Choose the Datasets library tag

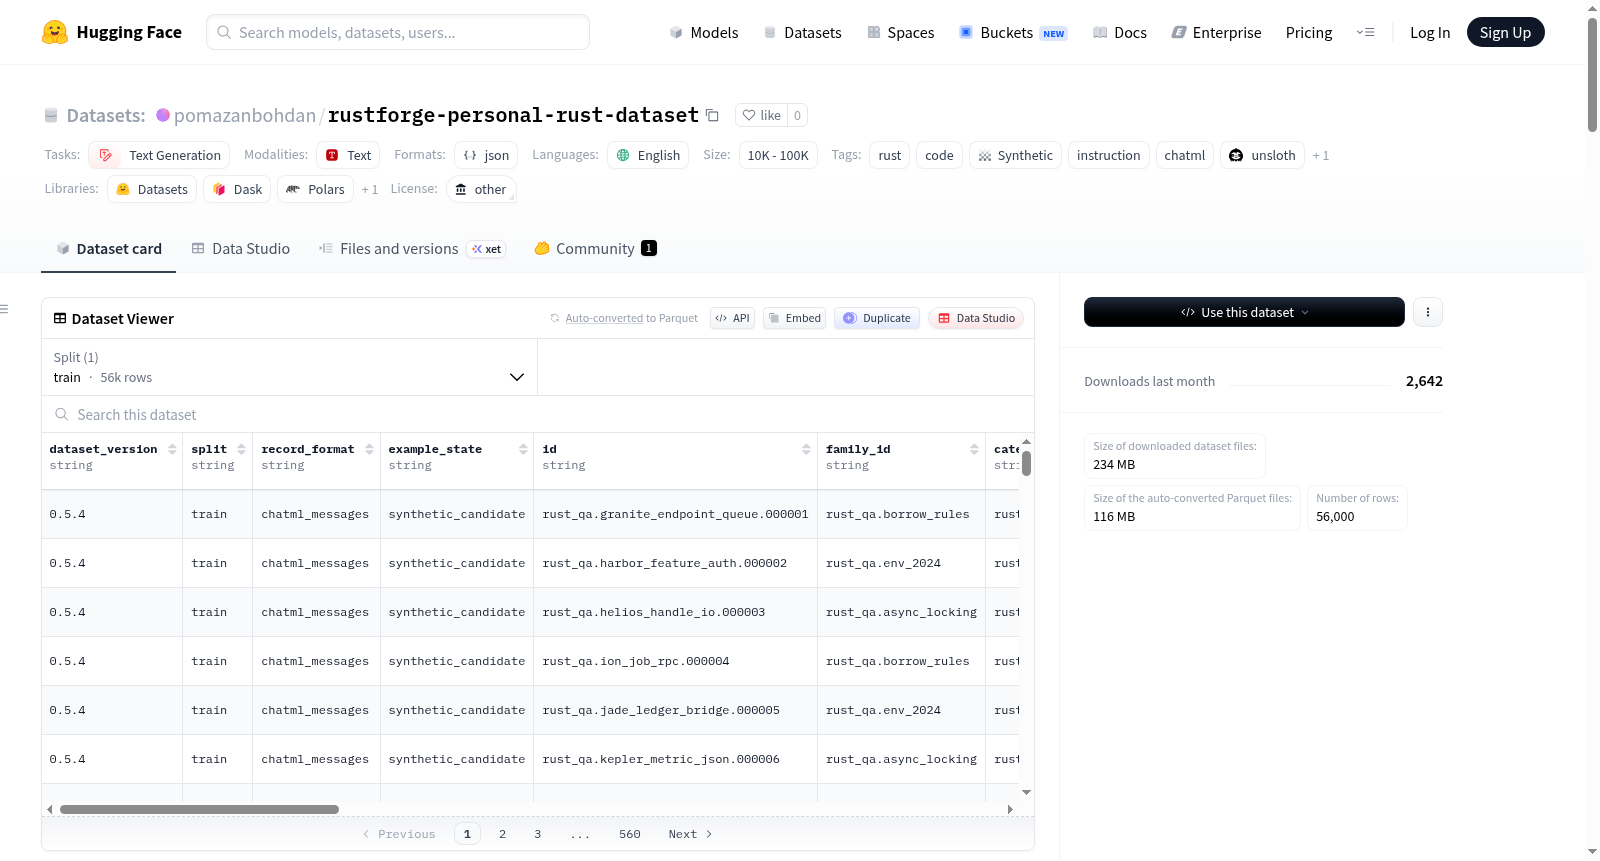click(152, 189)
